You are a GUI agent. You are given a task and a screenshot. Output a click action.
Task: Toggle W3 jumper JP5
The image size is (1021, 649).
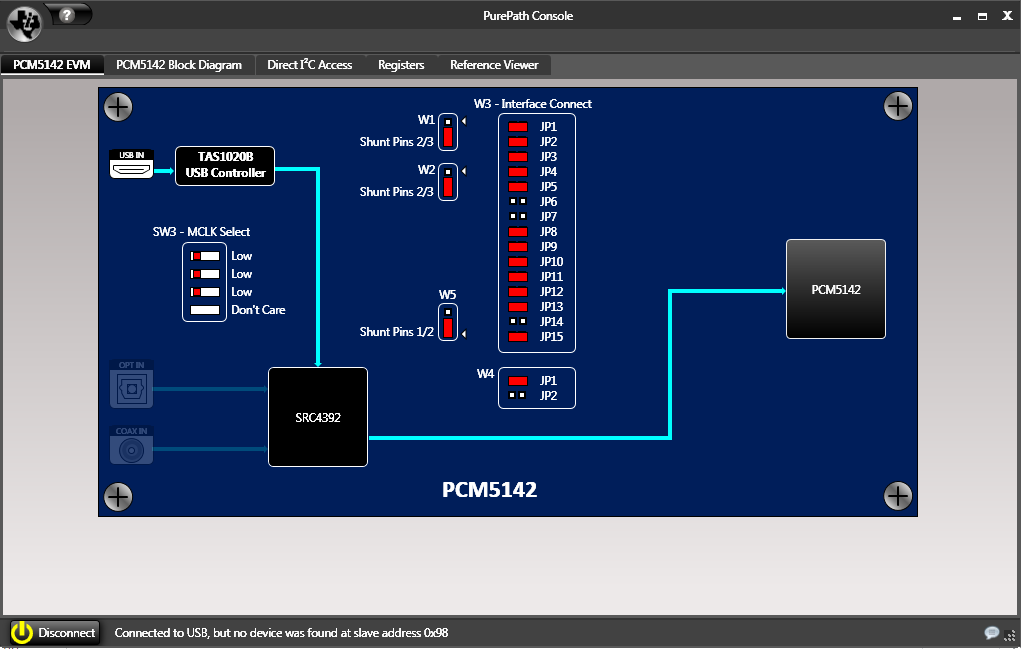click(x=518, y=187)
